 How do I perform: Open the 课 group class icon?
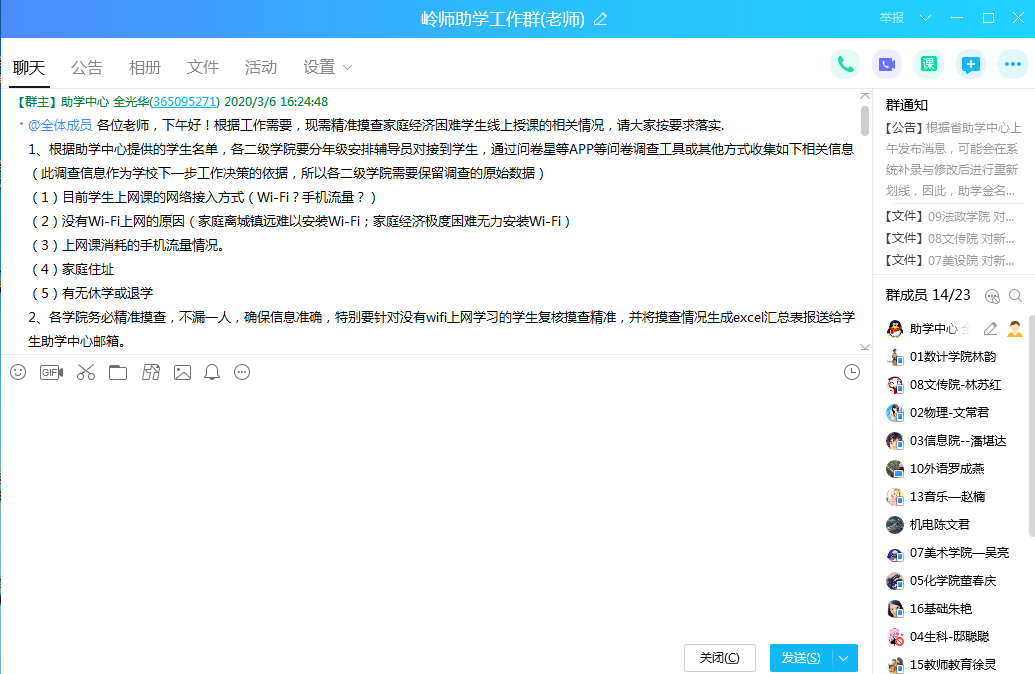pos(929,65)
